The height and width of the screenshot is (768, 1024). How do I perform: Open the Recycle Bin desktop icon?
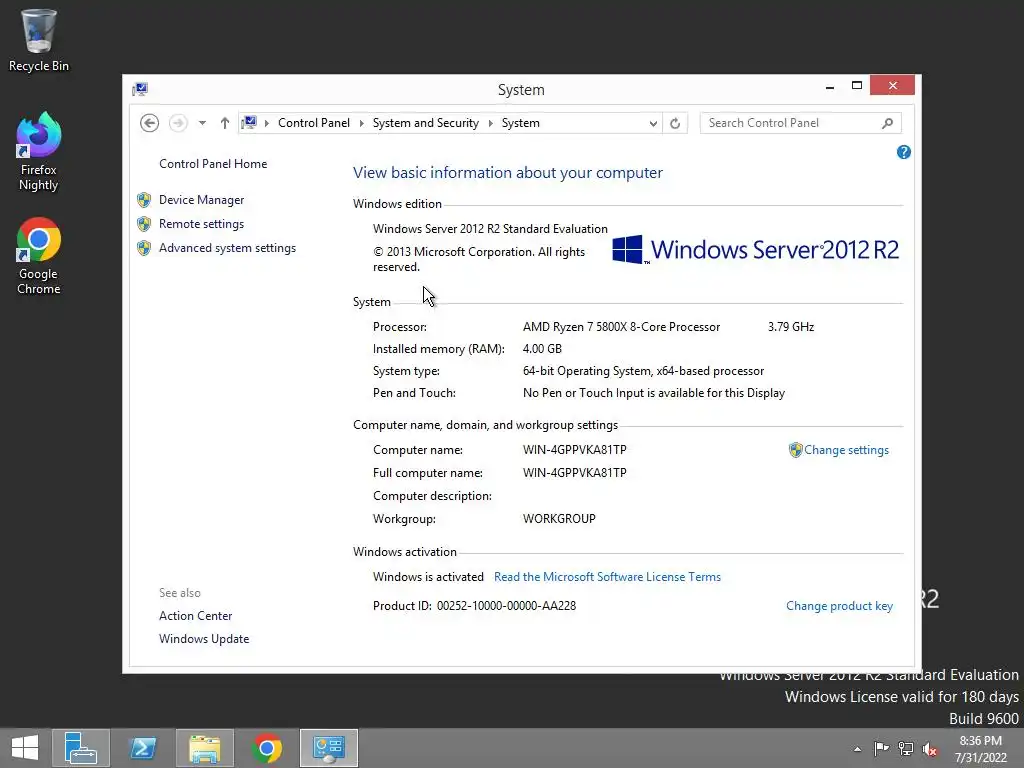pyautogui.click(x=39, y=40)
